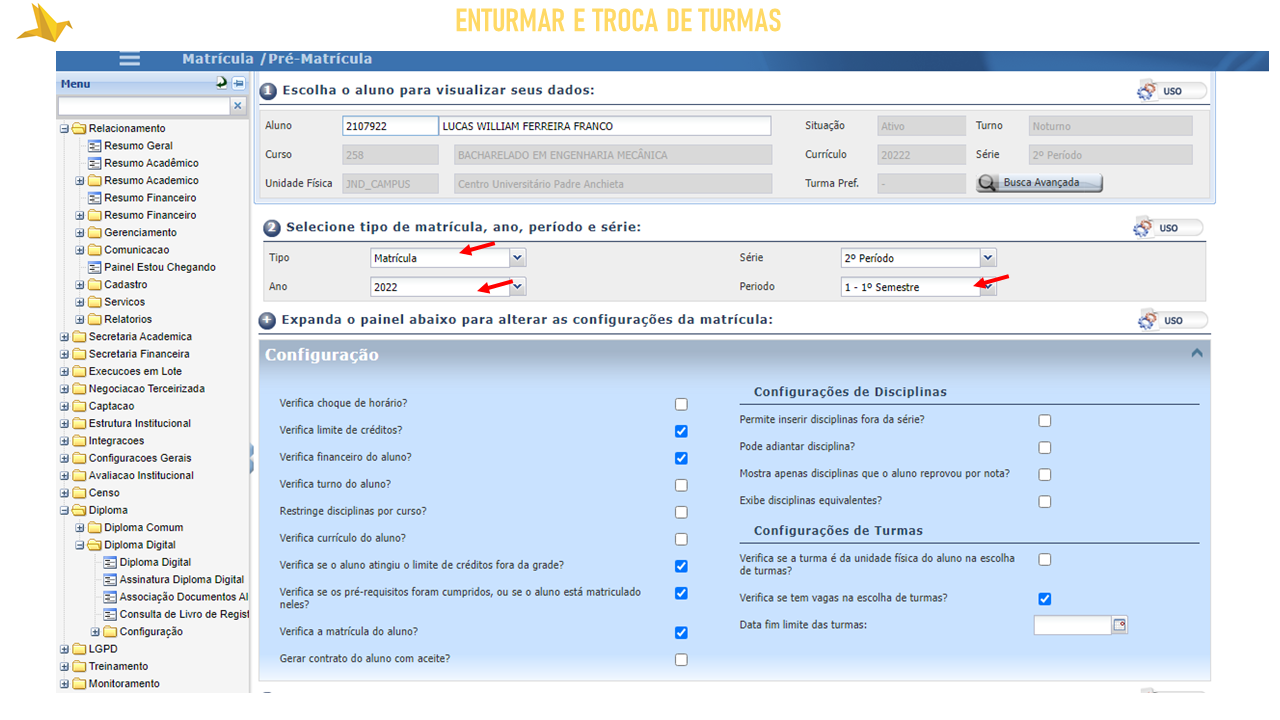This screenshot has width=1280, height=720.
Task: Click the menu search input field
Action: (x=144, y=105)
